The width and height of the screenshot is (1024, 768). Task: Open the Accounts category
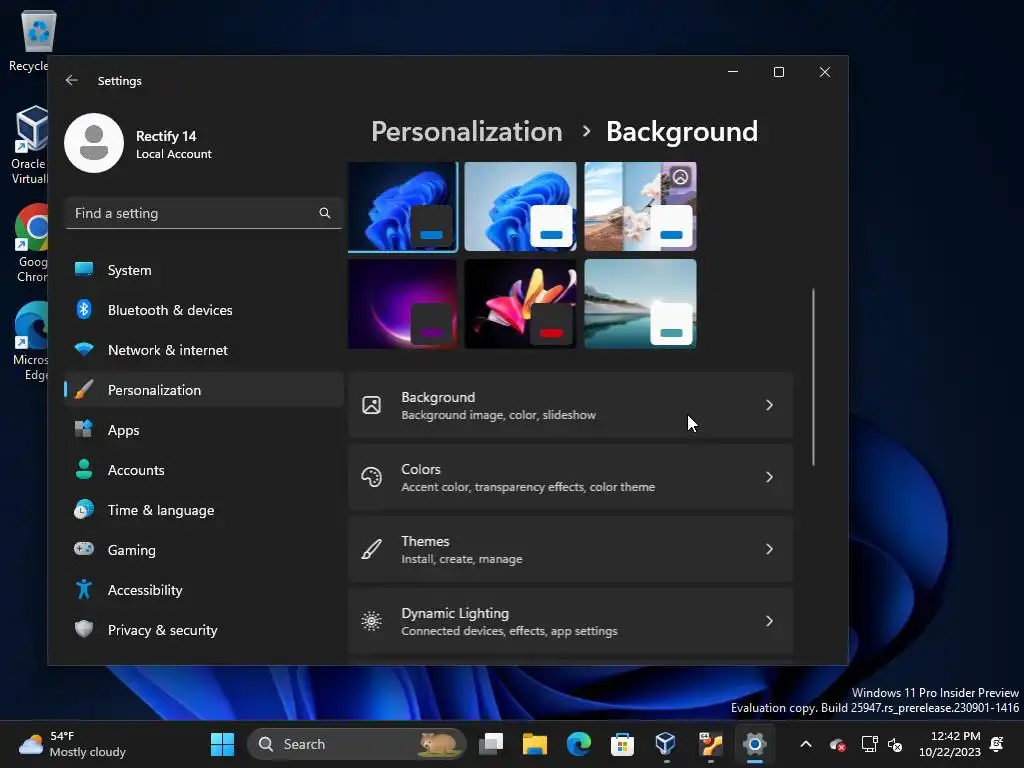tap(204, 470)
